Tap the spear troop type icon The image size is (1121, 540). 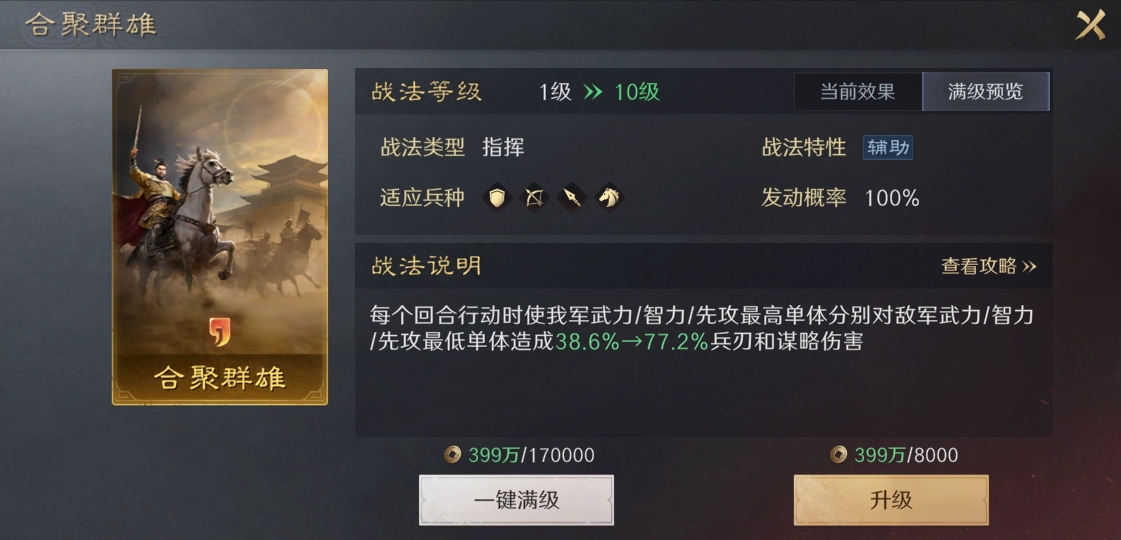[571, 197]
